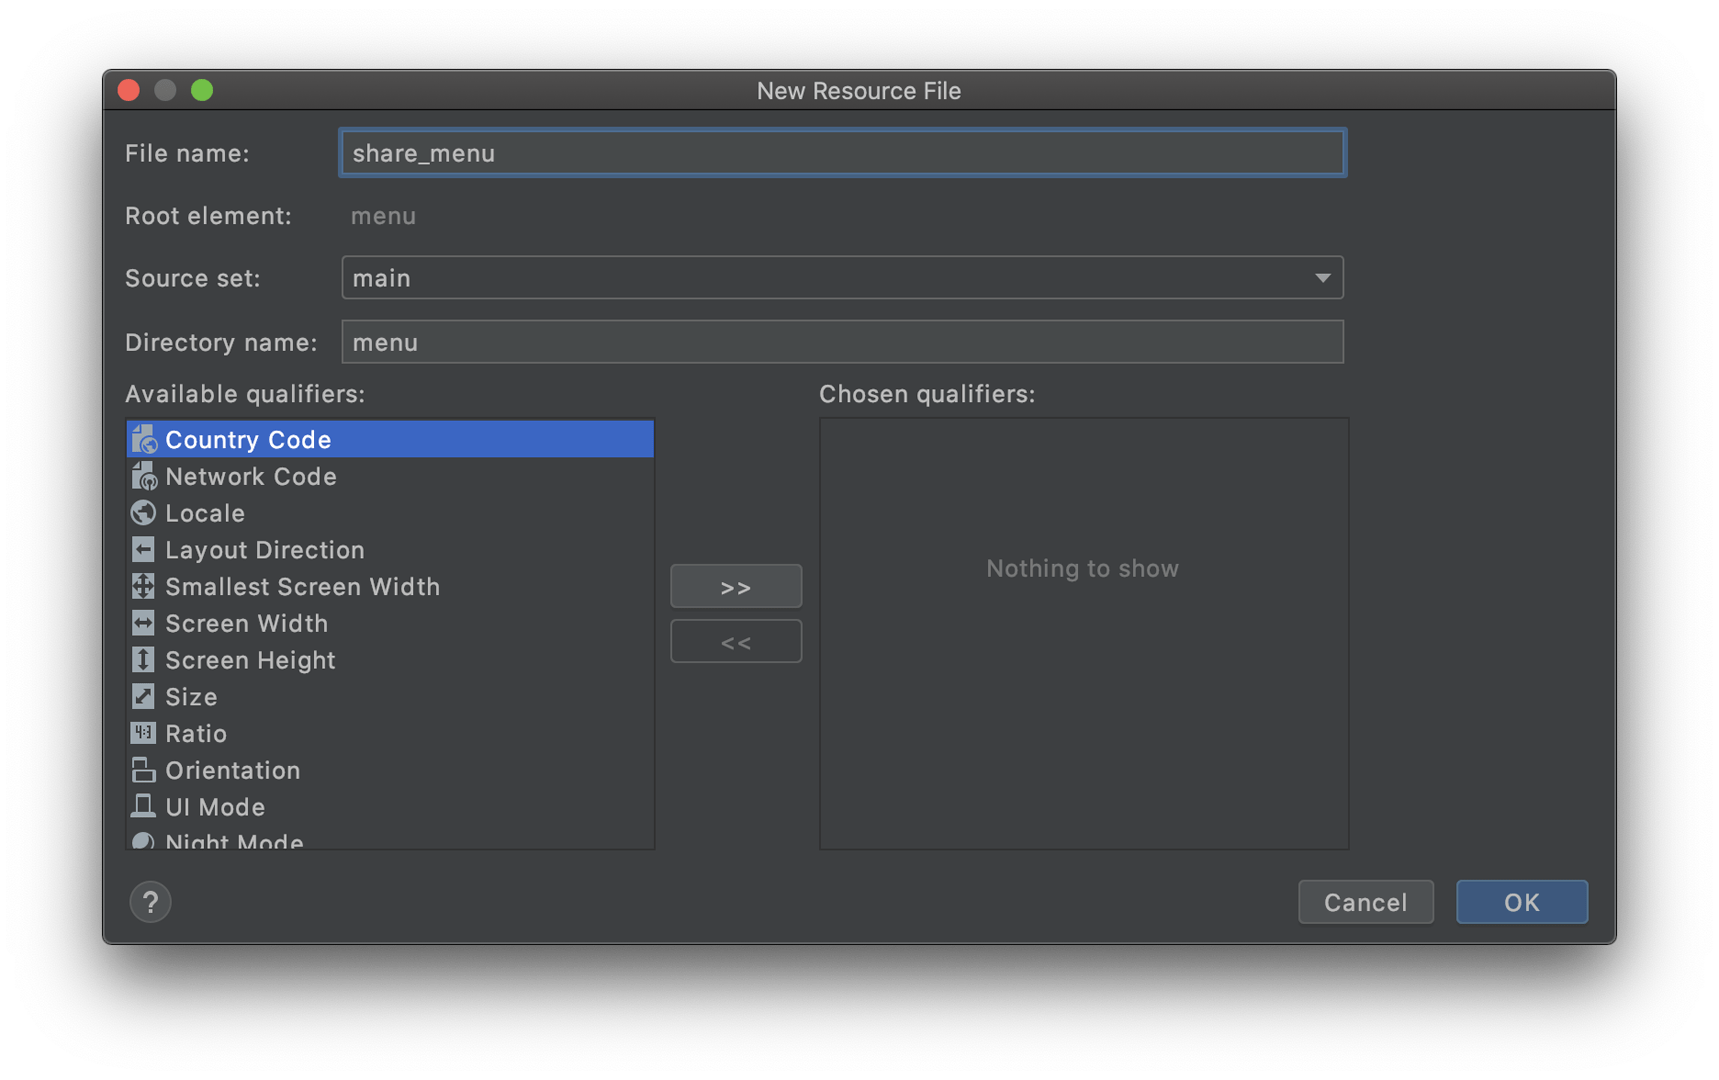Viewport: 1719px width, 1080px height.
Task: Click the Orientation qualifier icon
Action: pyautogui.click(x=144, y=770)
